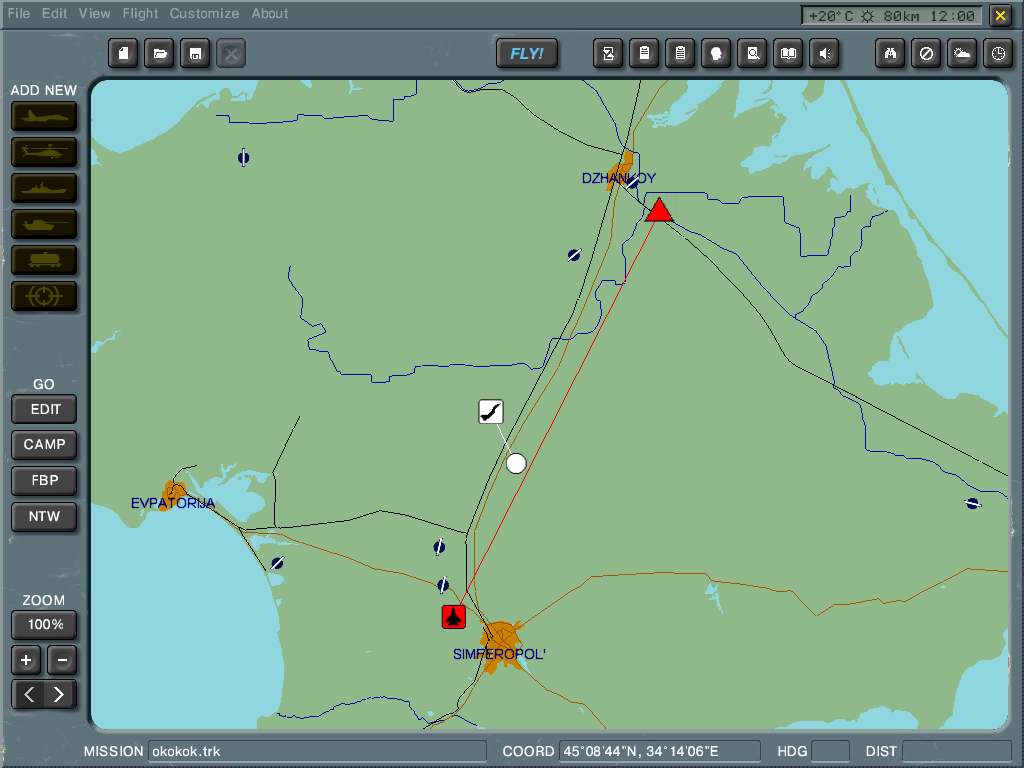The height and width of the screenshot is (768, 1024).
Task: Zoom in on the map
Action: 25,660
